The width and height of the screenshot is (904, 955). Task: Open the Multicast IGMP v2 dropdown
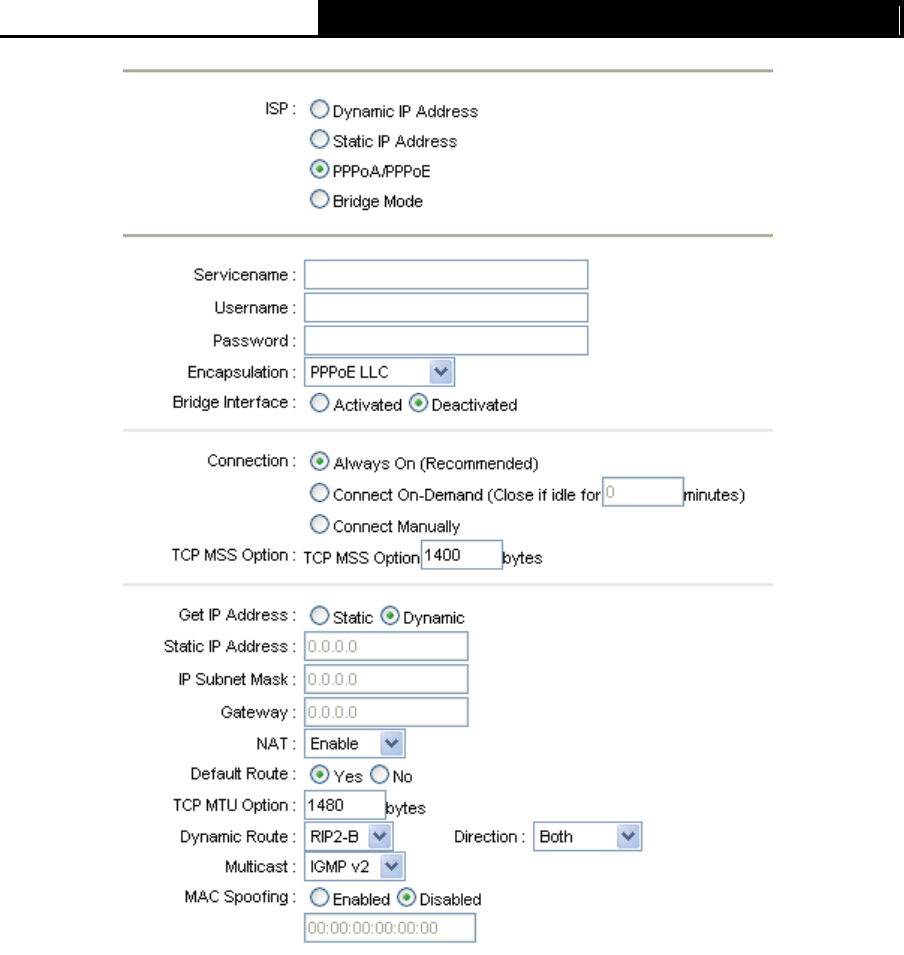pos(355,866)
